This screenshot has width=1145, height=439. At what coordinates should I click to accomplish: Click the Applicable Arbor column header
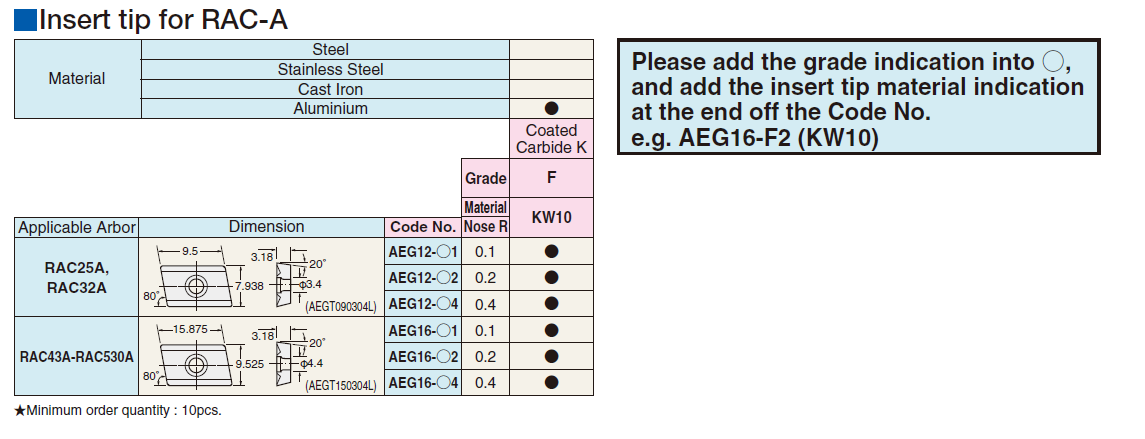pyautogui.click(x=77, y=227)
